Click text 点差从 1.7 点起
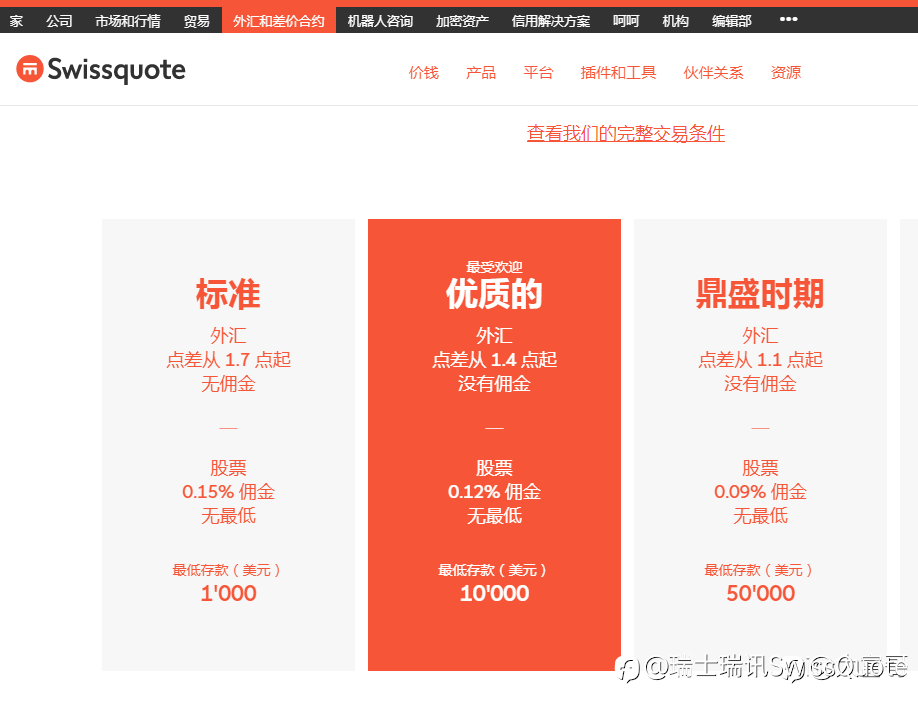This screenshot has width=918, height=711. (228, 360)
